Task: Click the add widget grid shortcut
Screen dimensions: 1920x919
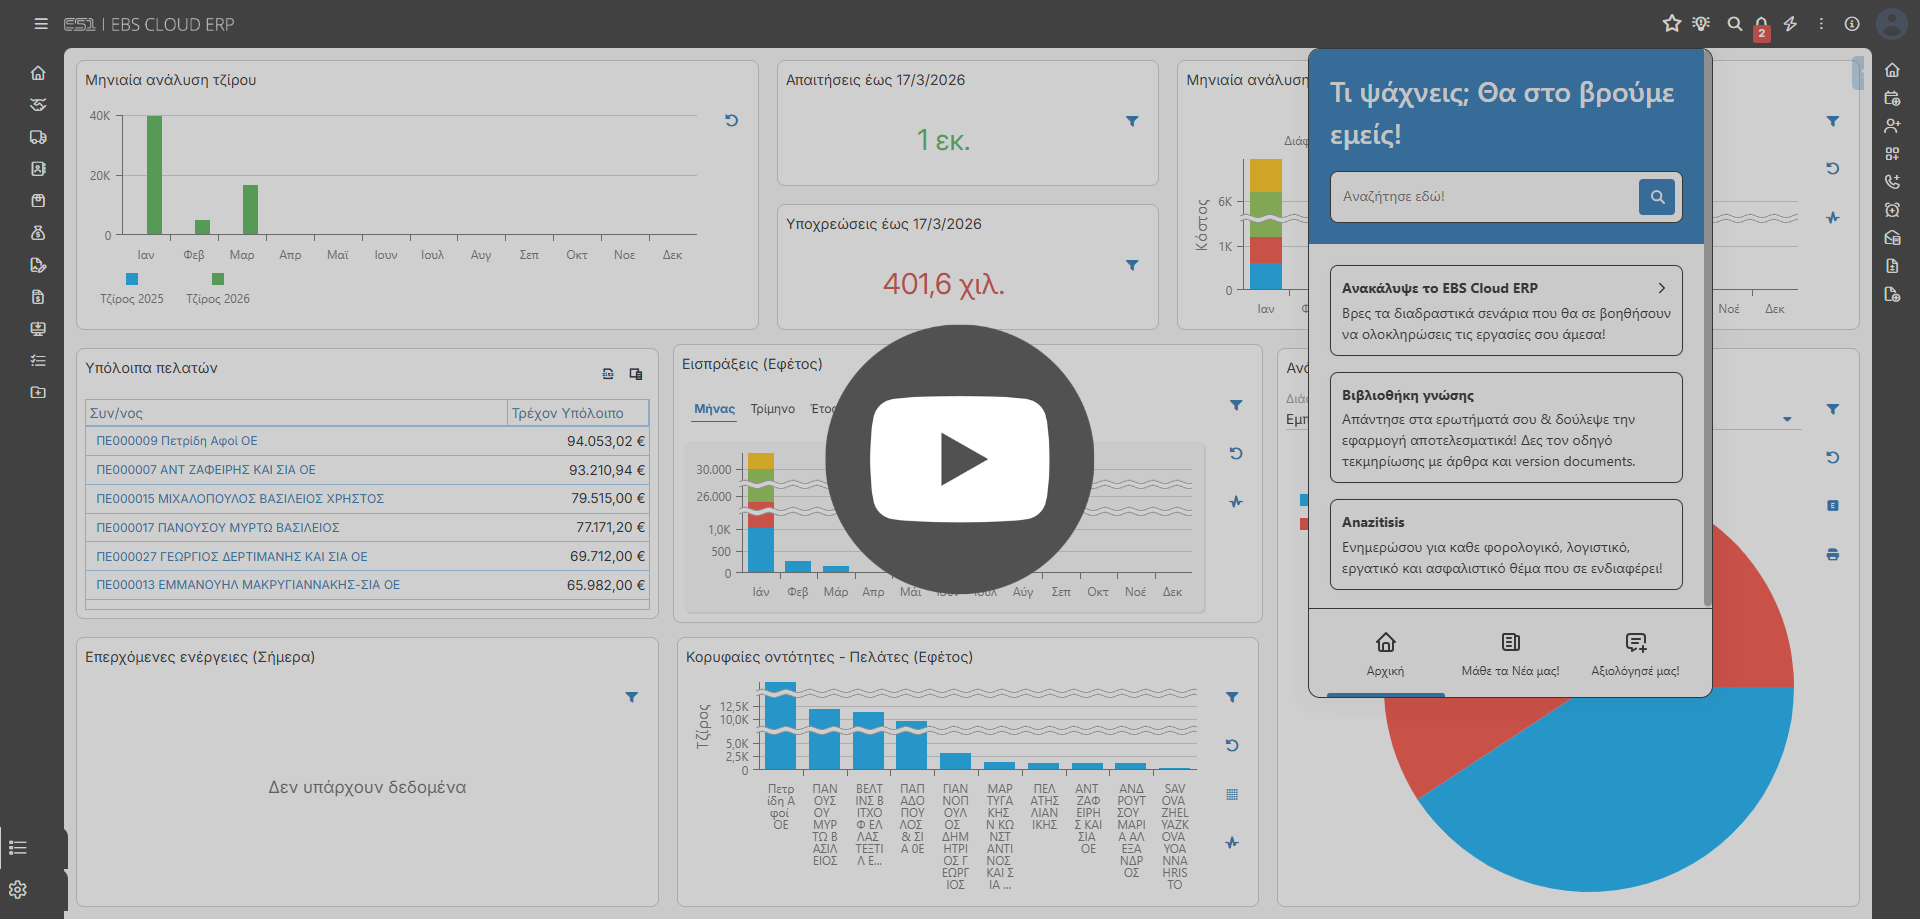Action: (x=1892, y=154)
